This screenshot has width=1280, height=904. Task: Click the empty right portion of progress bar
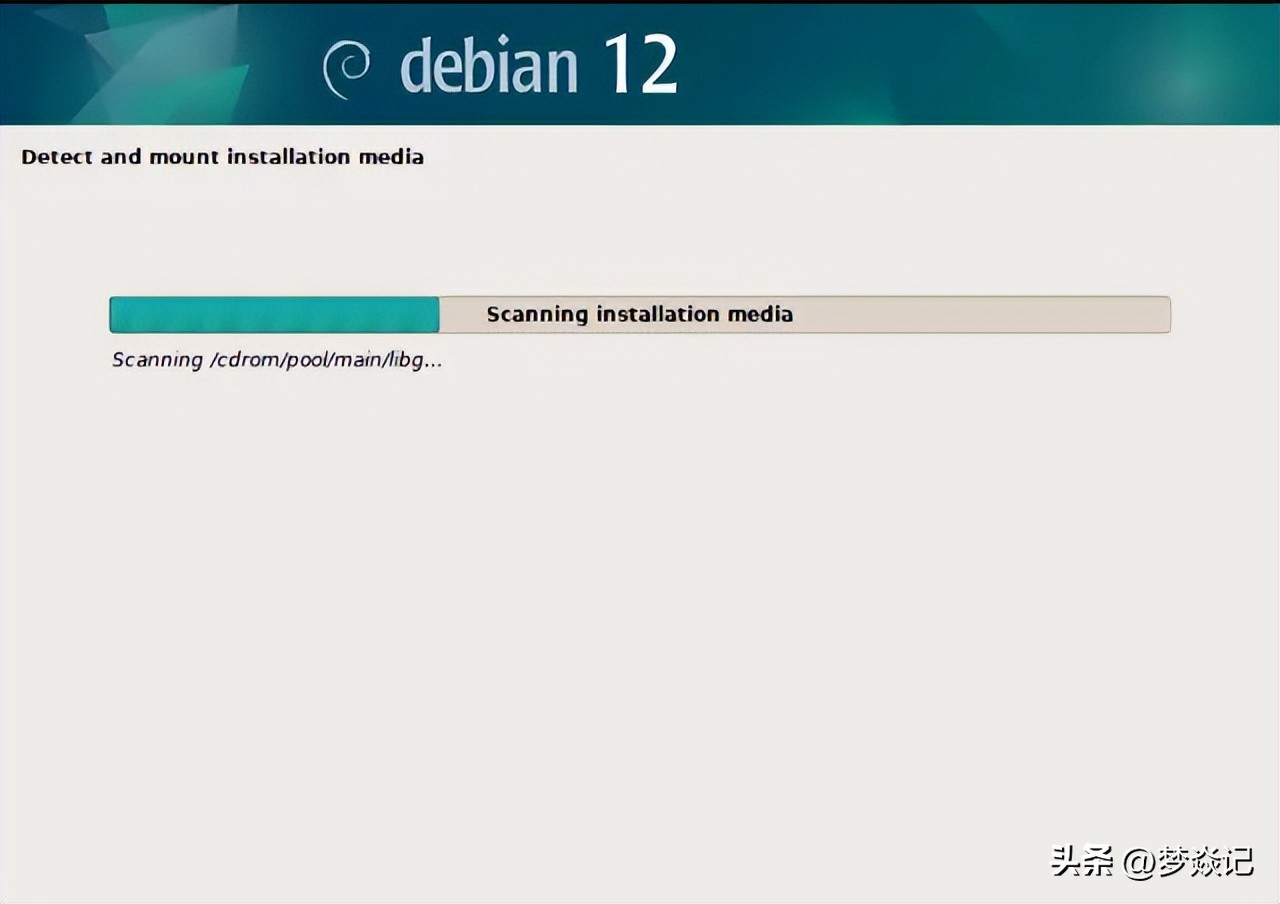click(1000, 314)
